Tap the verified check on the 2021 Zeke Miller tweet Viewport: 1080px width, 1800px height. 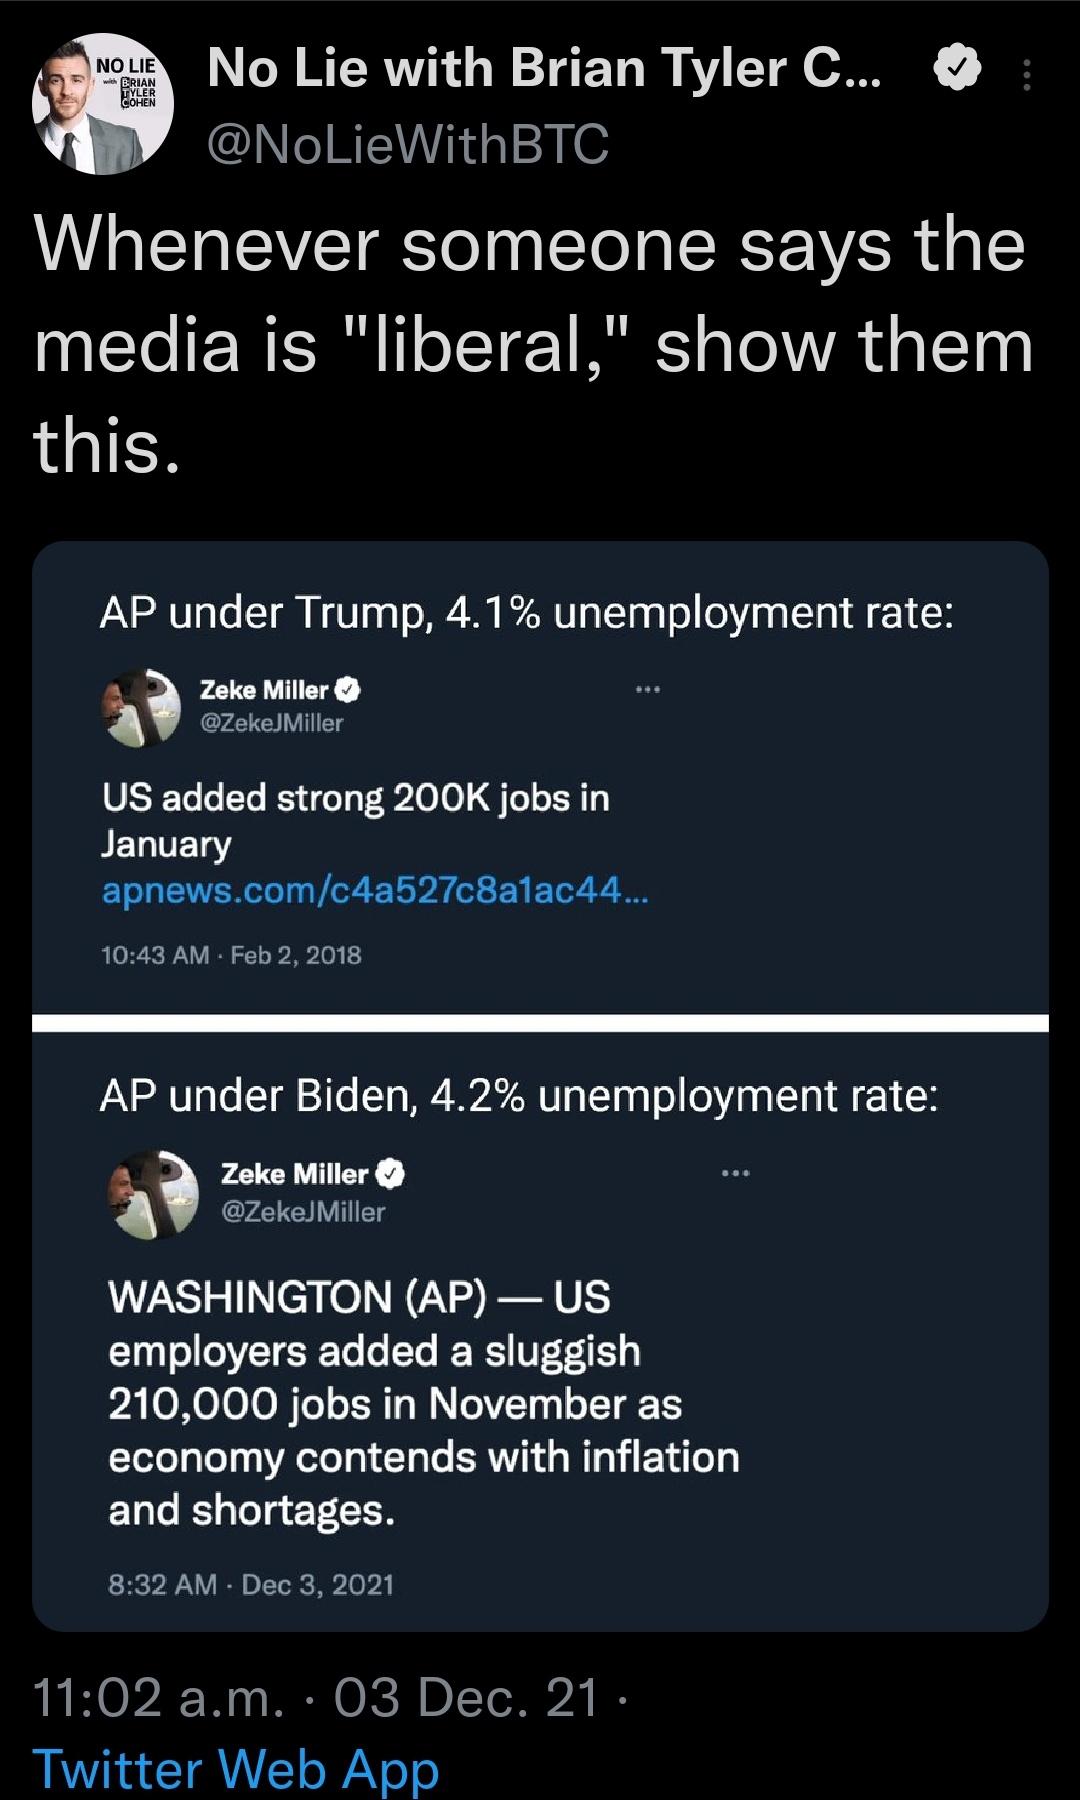[x=391, y=1174]
